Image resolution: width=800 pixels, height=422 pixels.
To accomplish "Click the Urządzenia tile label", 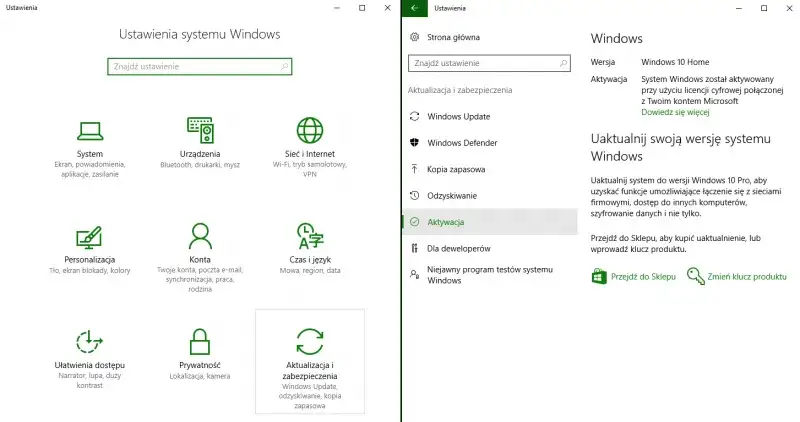I will coord(200,154).
